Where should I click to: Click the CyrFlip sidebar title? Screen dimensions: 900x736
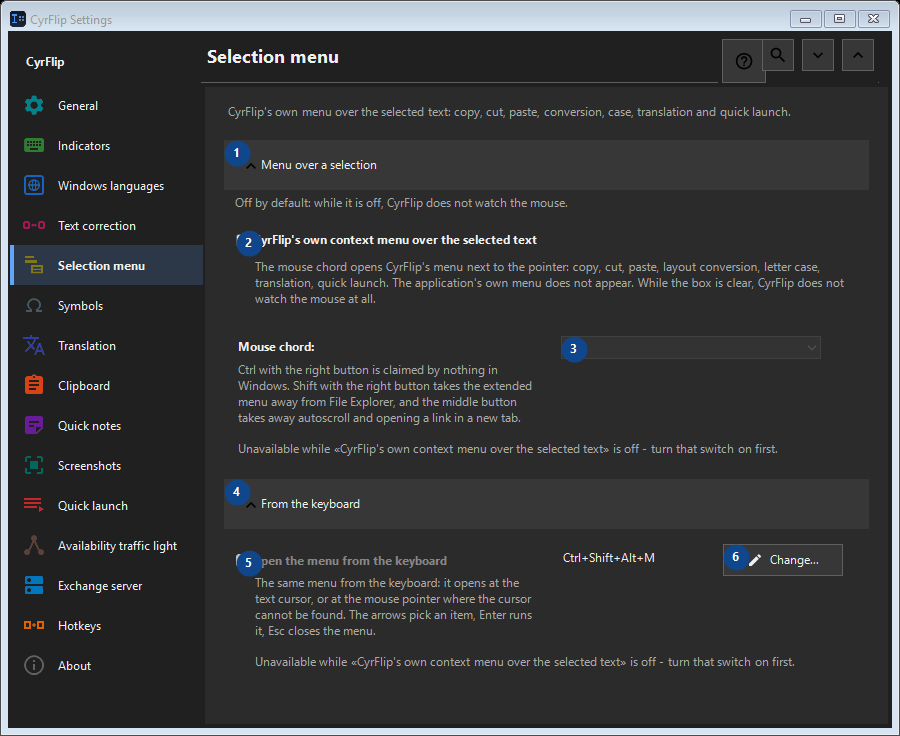point(45,62)
